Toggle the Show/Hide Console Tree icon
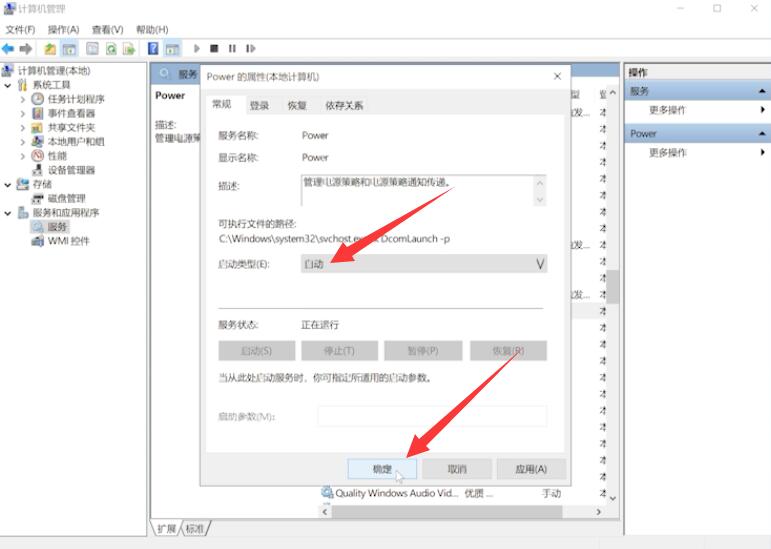771x549 pixels. click(69, 49)
